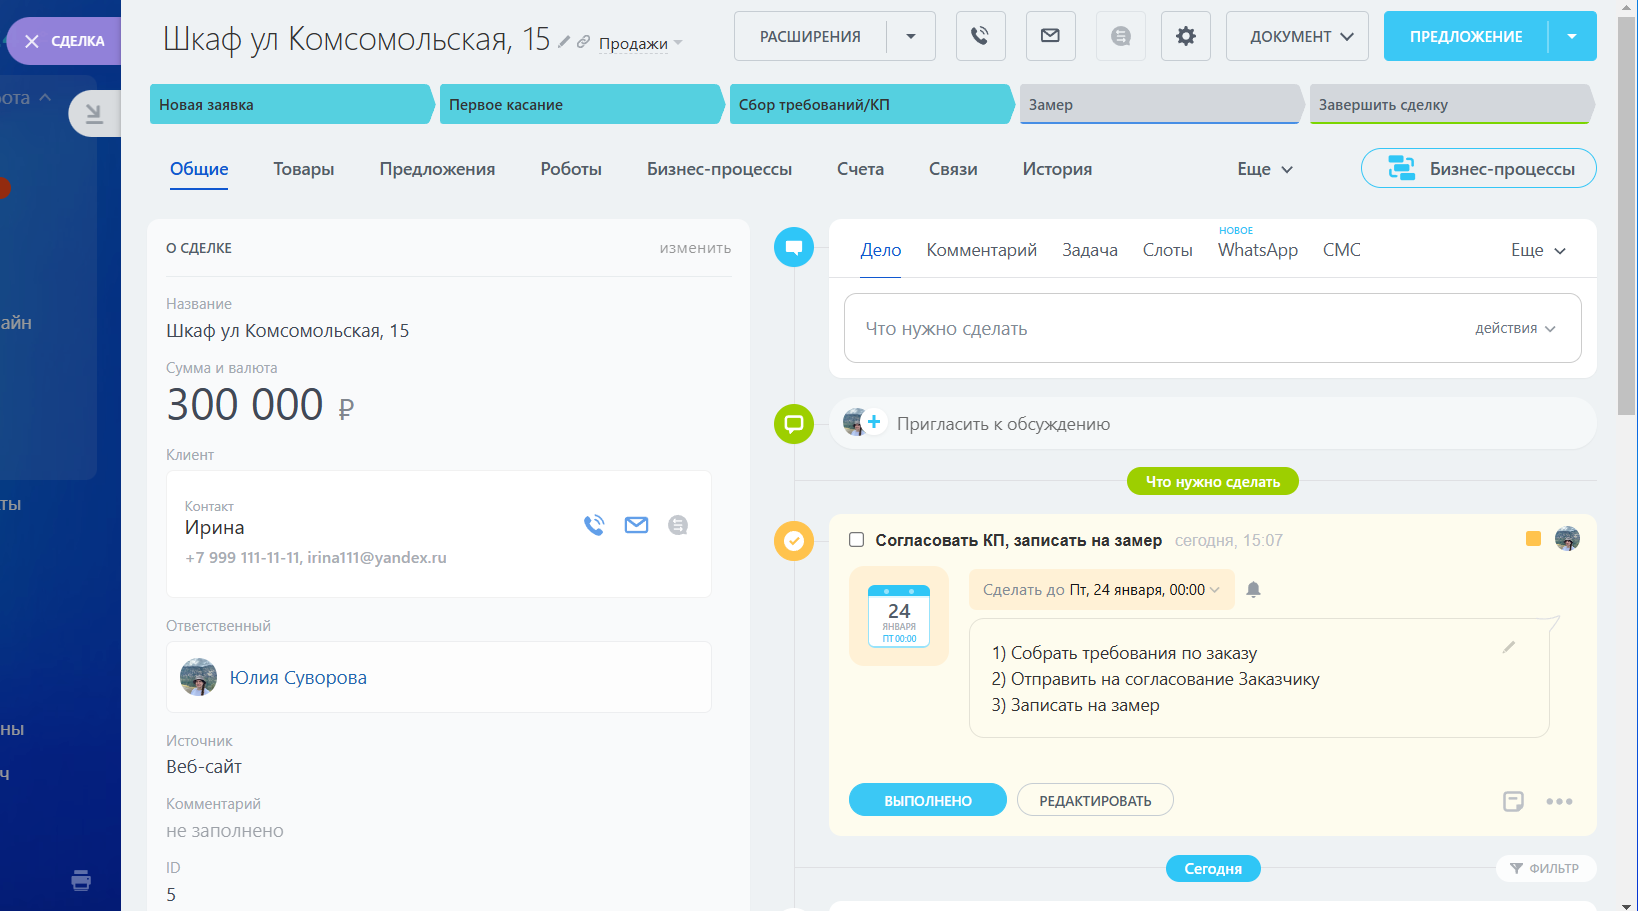Click task assignee avatar on the task card
Image resolution: width=1638 pixels, height=911 pixels.
(x=1567, y=539)
